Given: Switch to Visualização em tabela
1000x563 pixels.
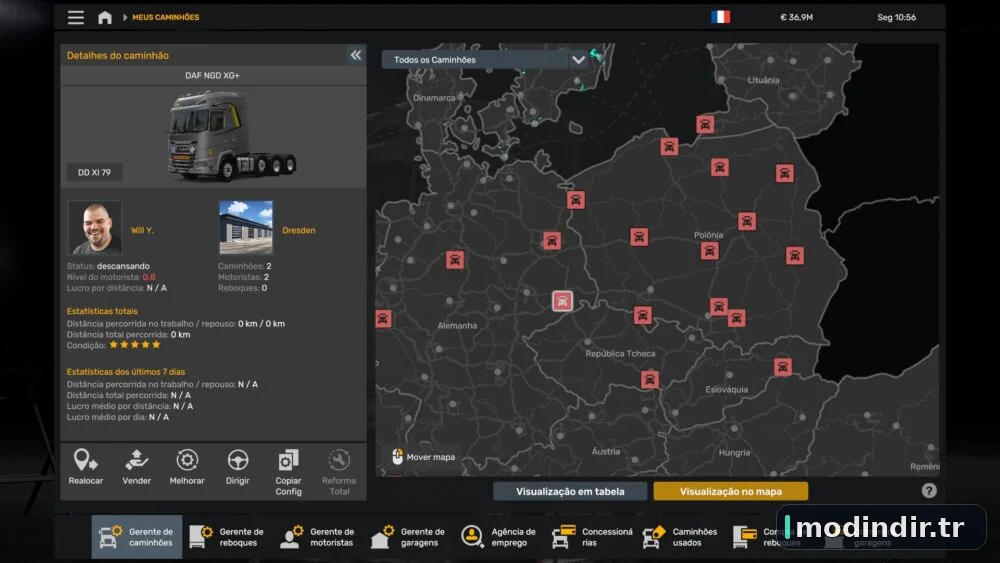Looking at the screenshot, I should pyautogui.click(x=570, y=492).
